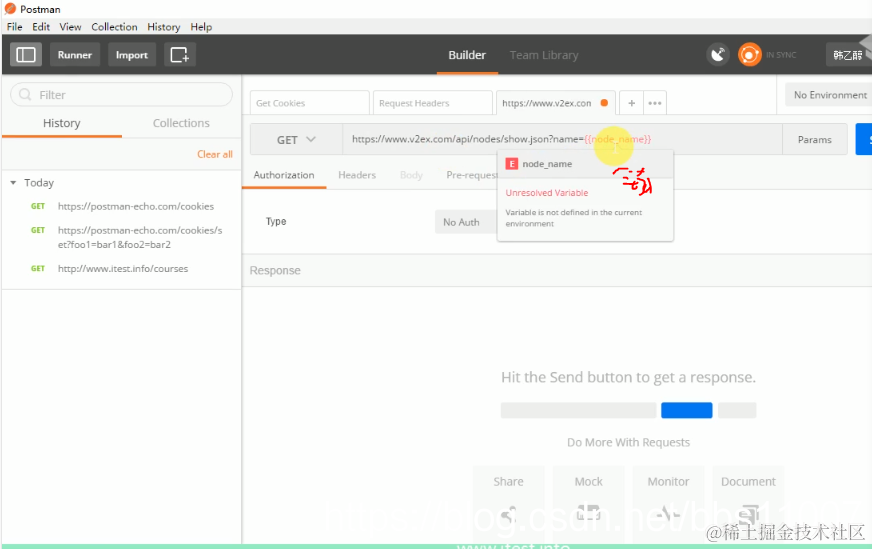The height and width of the screenshot is (549, 872).
Task: Open new window icon button
Action: click(x=180, y=55)
